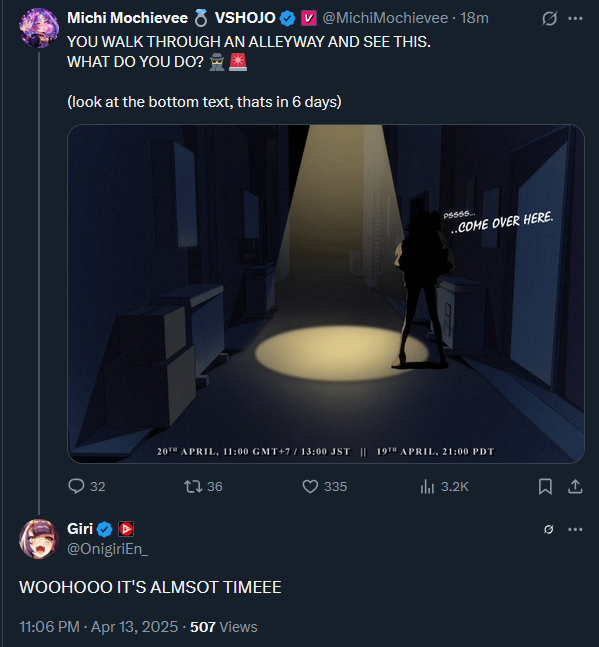Click the Grok icon on Giri's reply
Viewport: 599px width, 647px height.
pos(548,529)
